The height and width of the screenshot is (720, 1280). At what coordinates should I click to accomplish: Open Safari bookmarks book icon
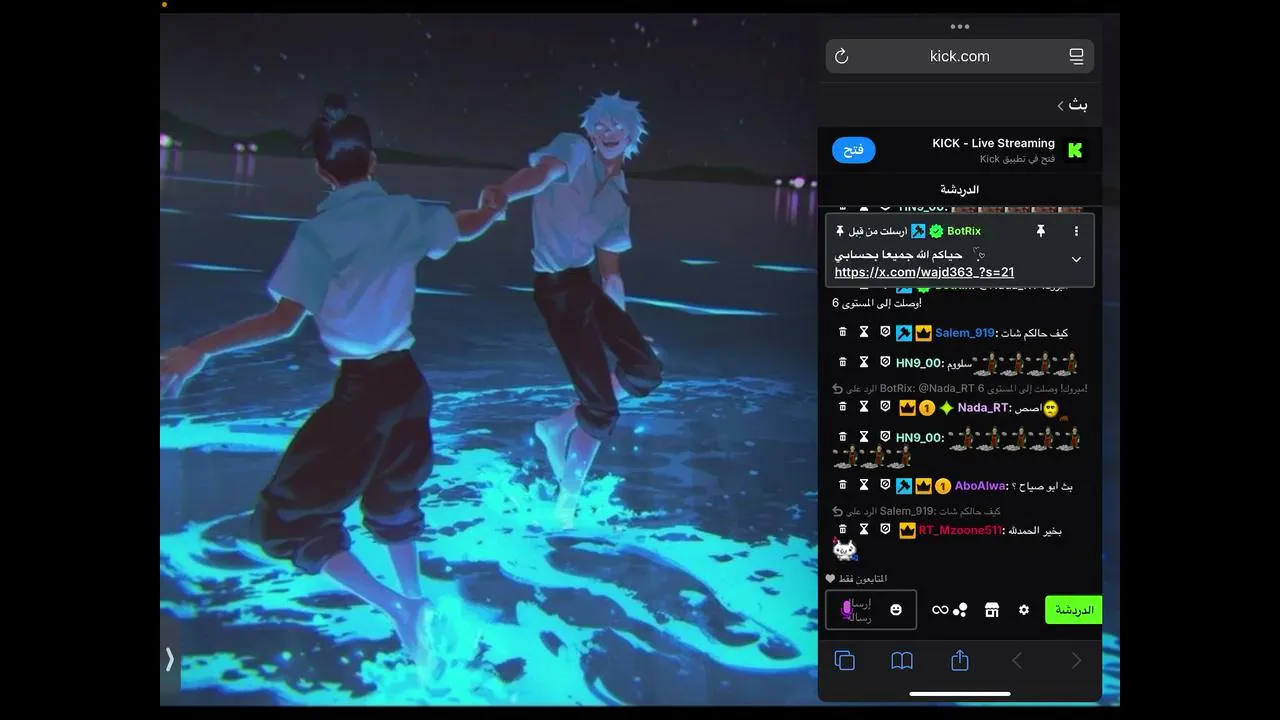coord(902,660)
